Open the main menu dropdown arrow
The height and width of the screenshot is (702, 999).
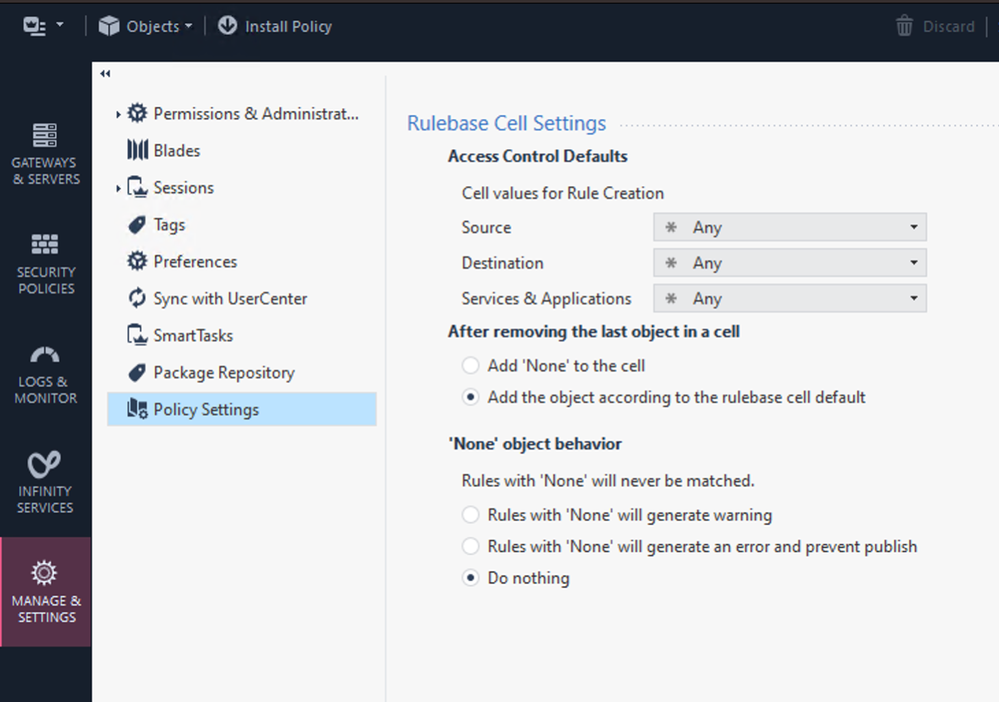tap(60, 25)
